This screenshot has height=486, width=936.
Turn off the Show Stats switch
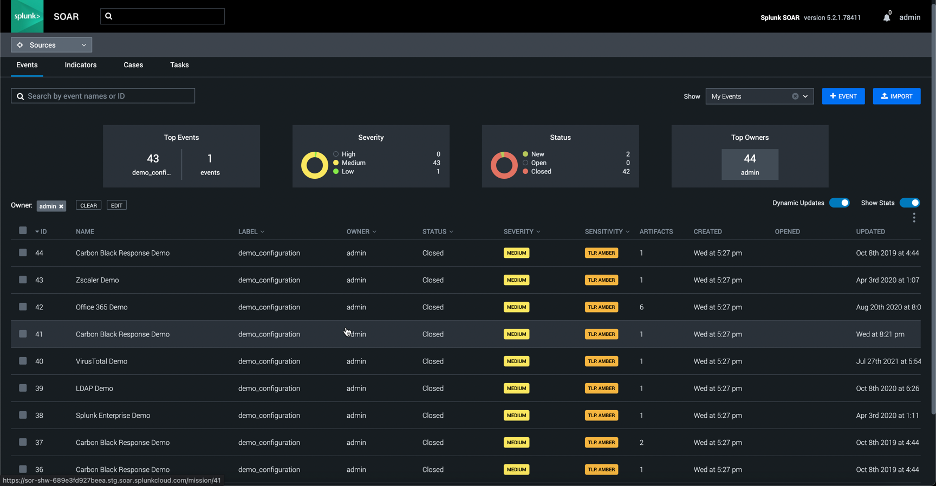(910, 203)
